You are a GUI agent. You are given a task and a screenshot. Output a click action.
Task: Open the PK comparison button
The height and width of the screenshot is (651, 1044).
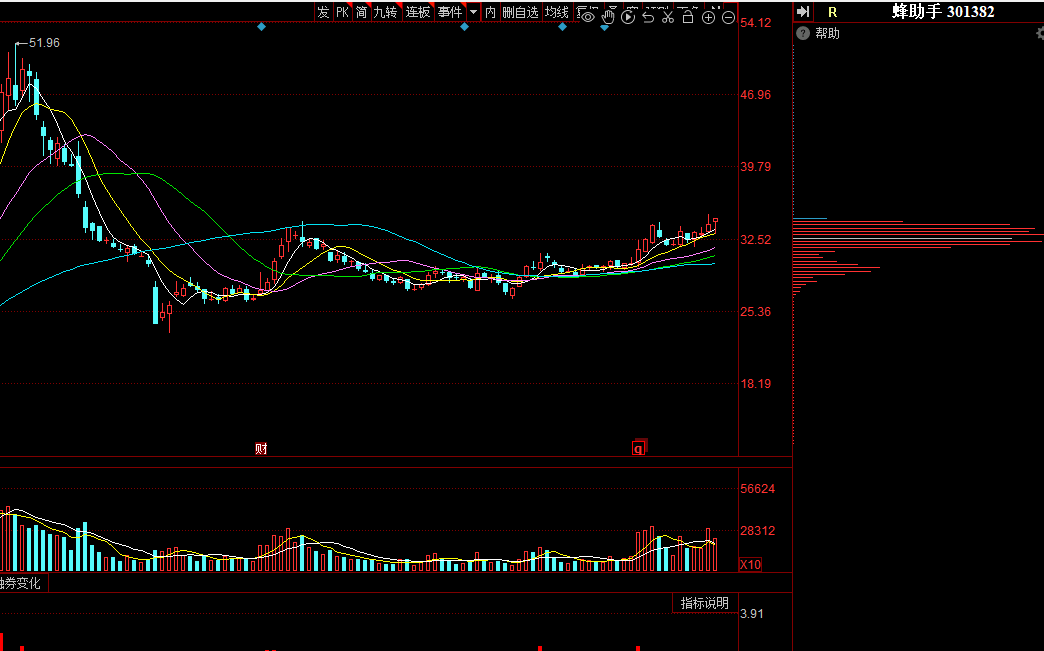342,12
